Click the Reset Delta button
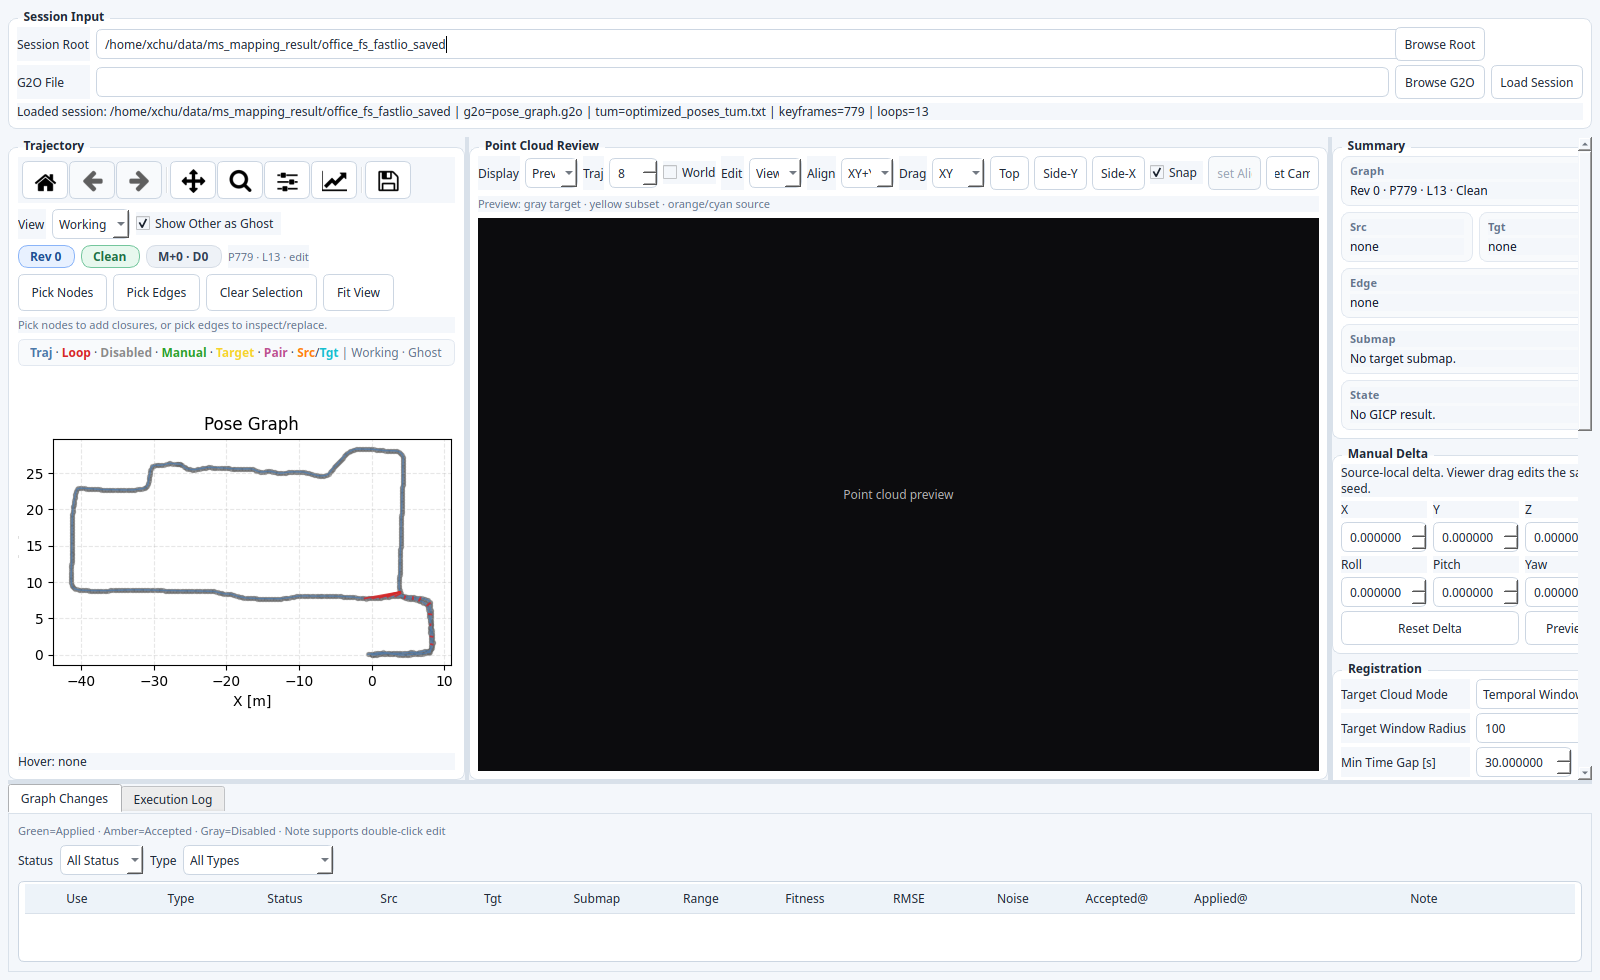Screen dimensions: 1600x980 1430,629
